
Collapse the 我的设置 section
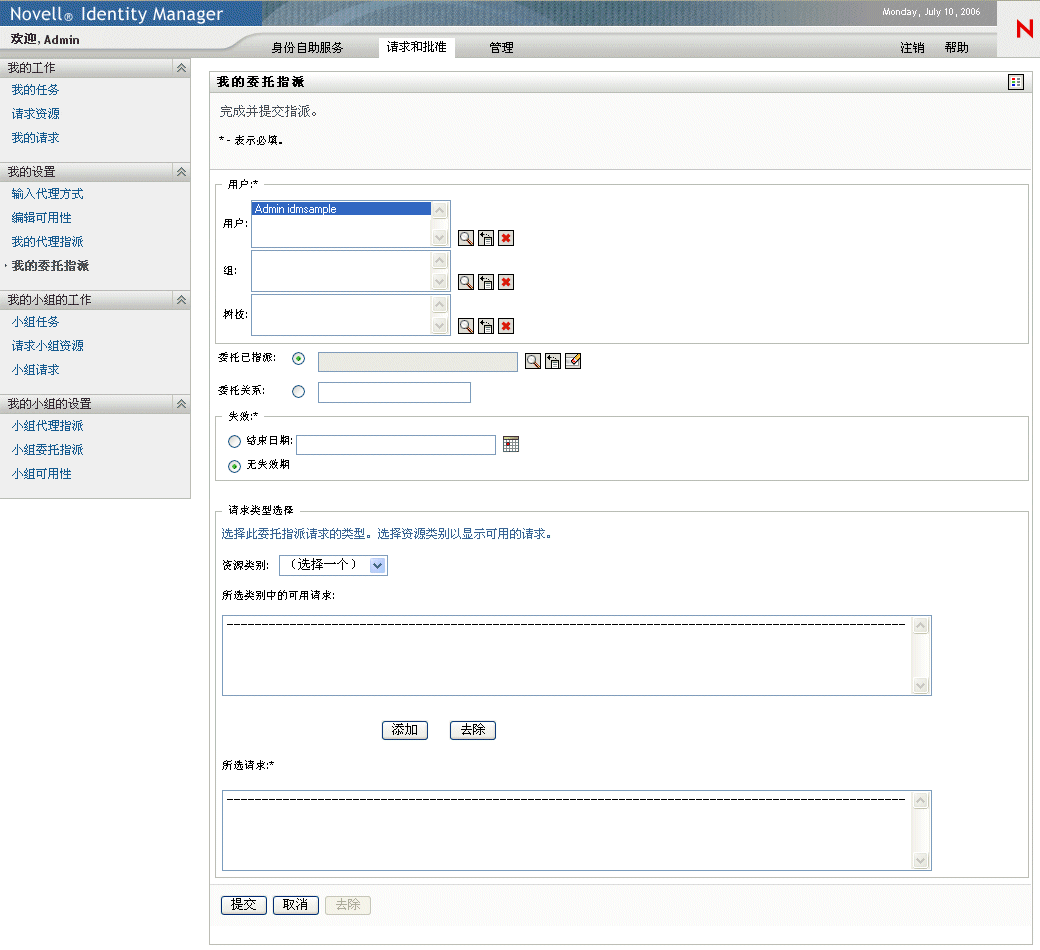(x=181, y=172)
